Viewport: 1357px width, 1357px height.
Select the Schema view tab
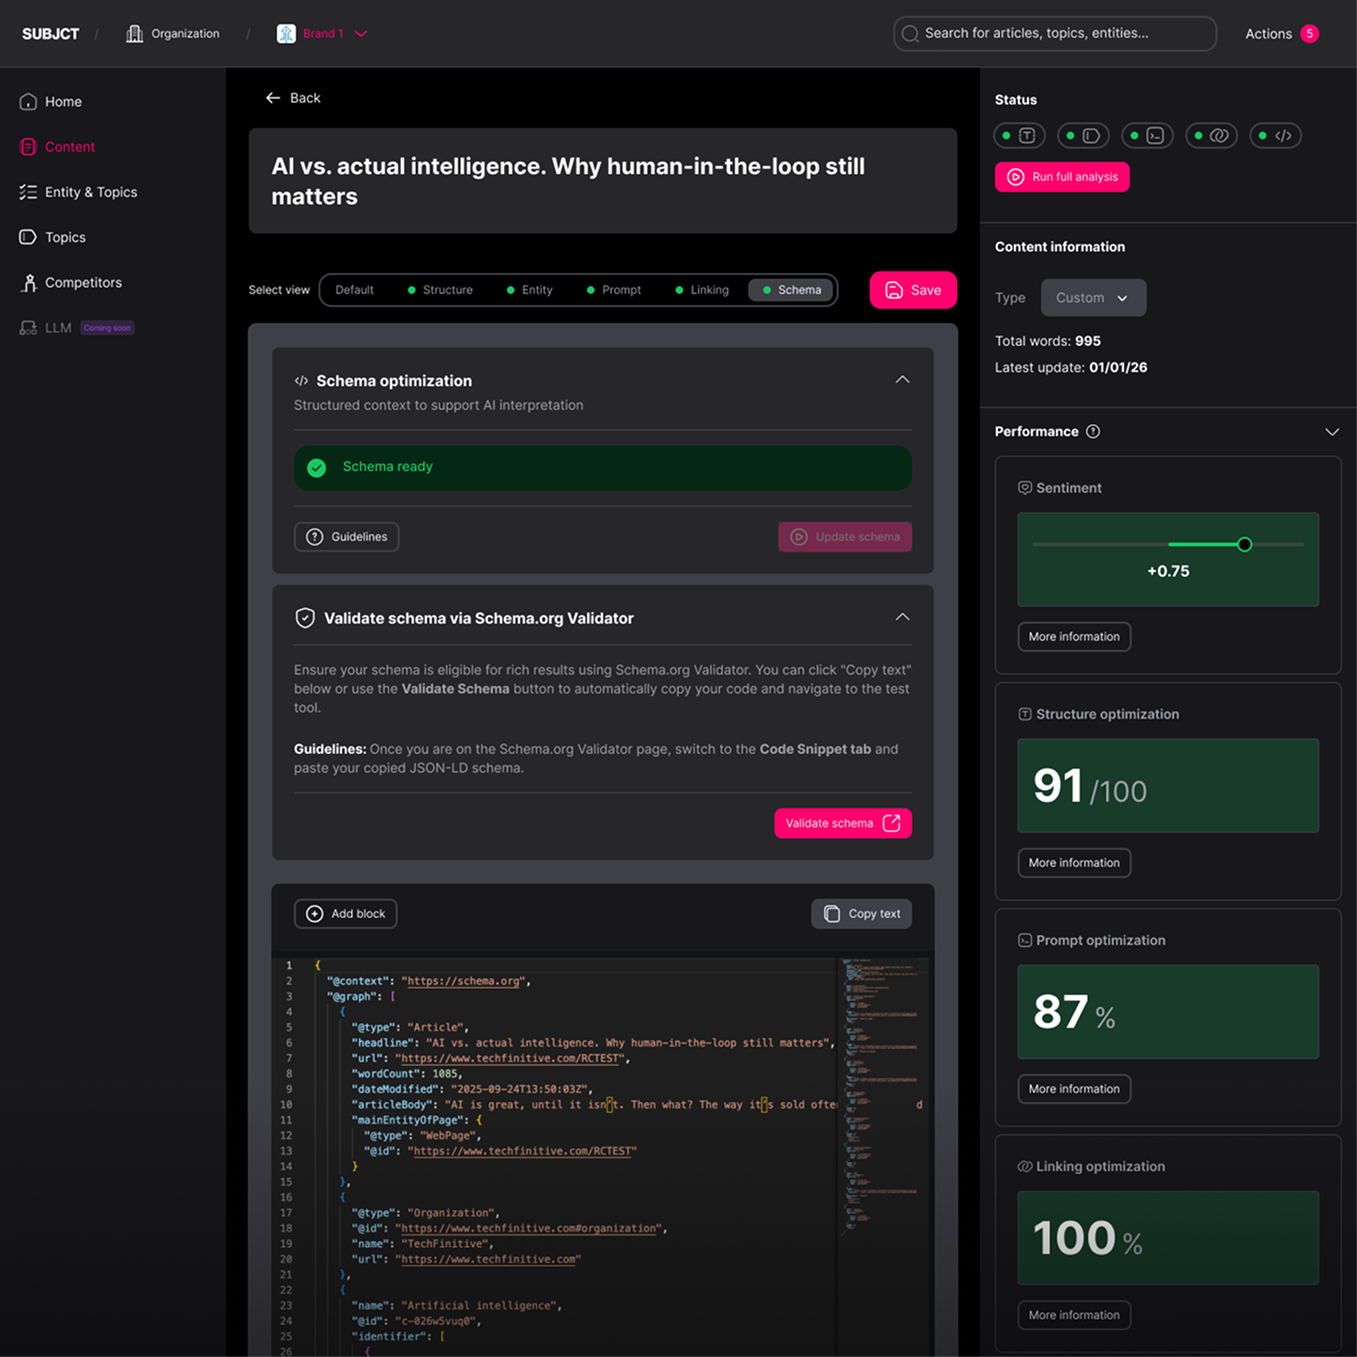[x=791, y=290]
